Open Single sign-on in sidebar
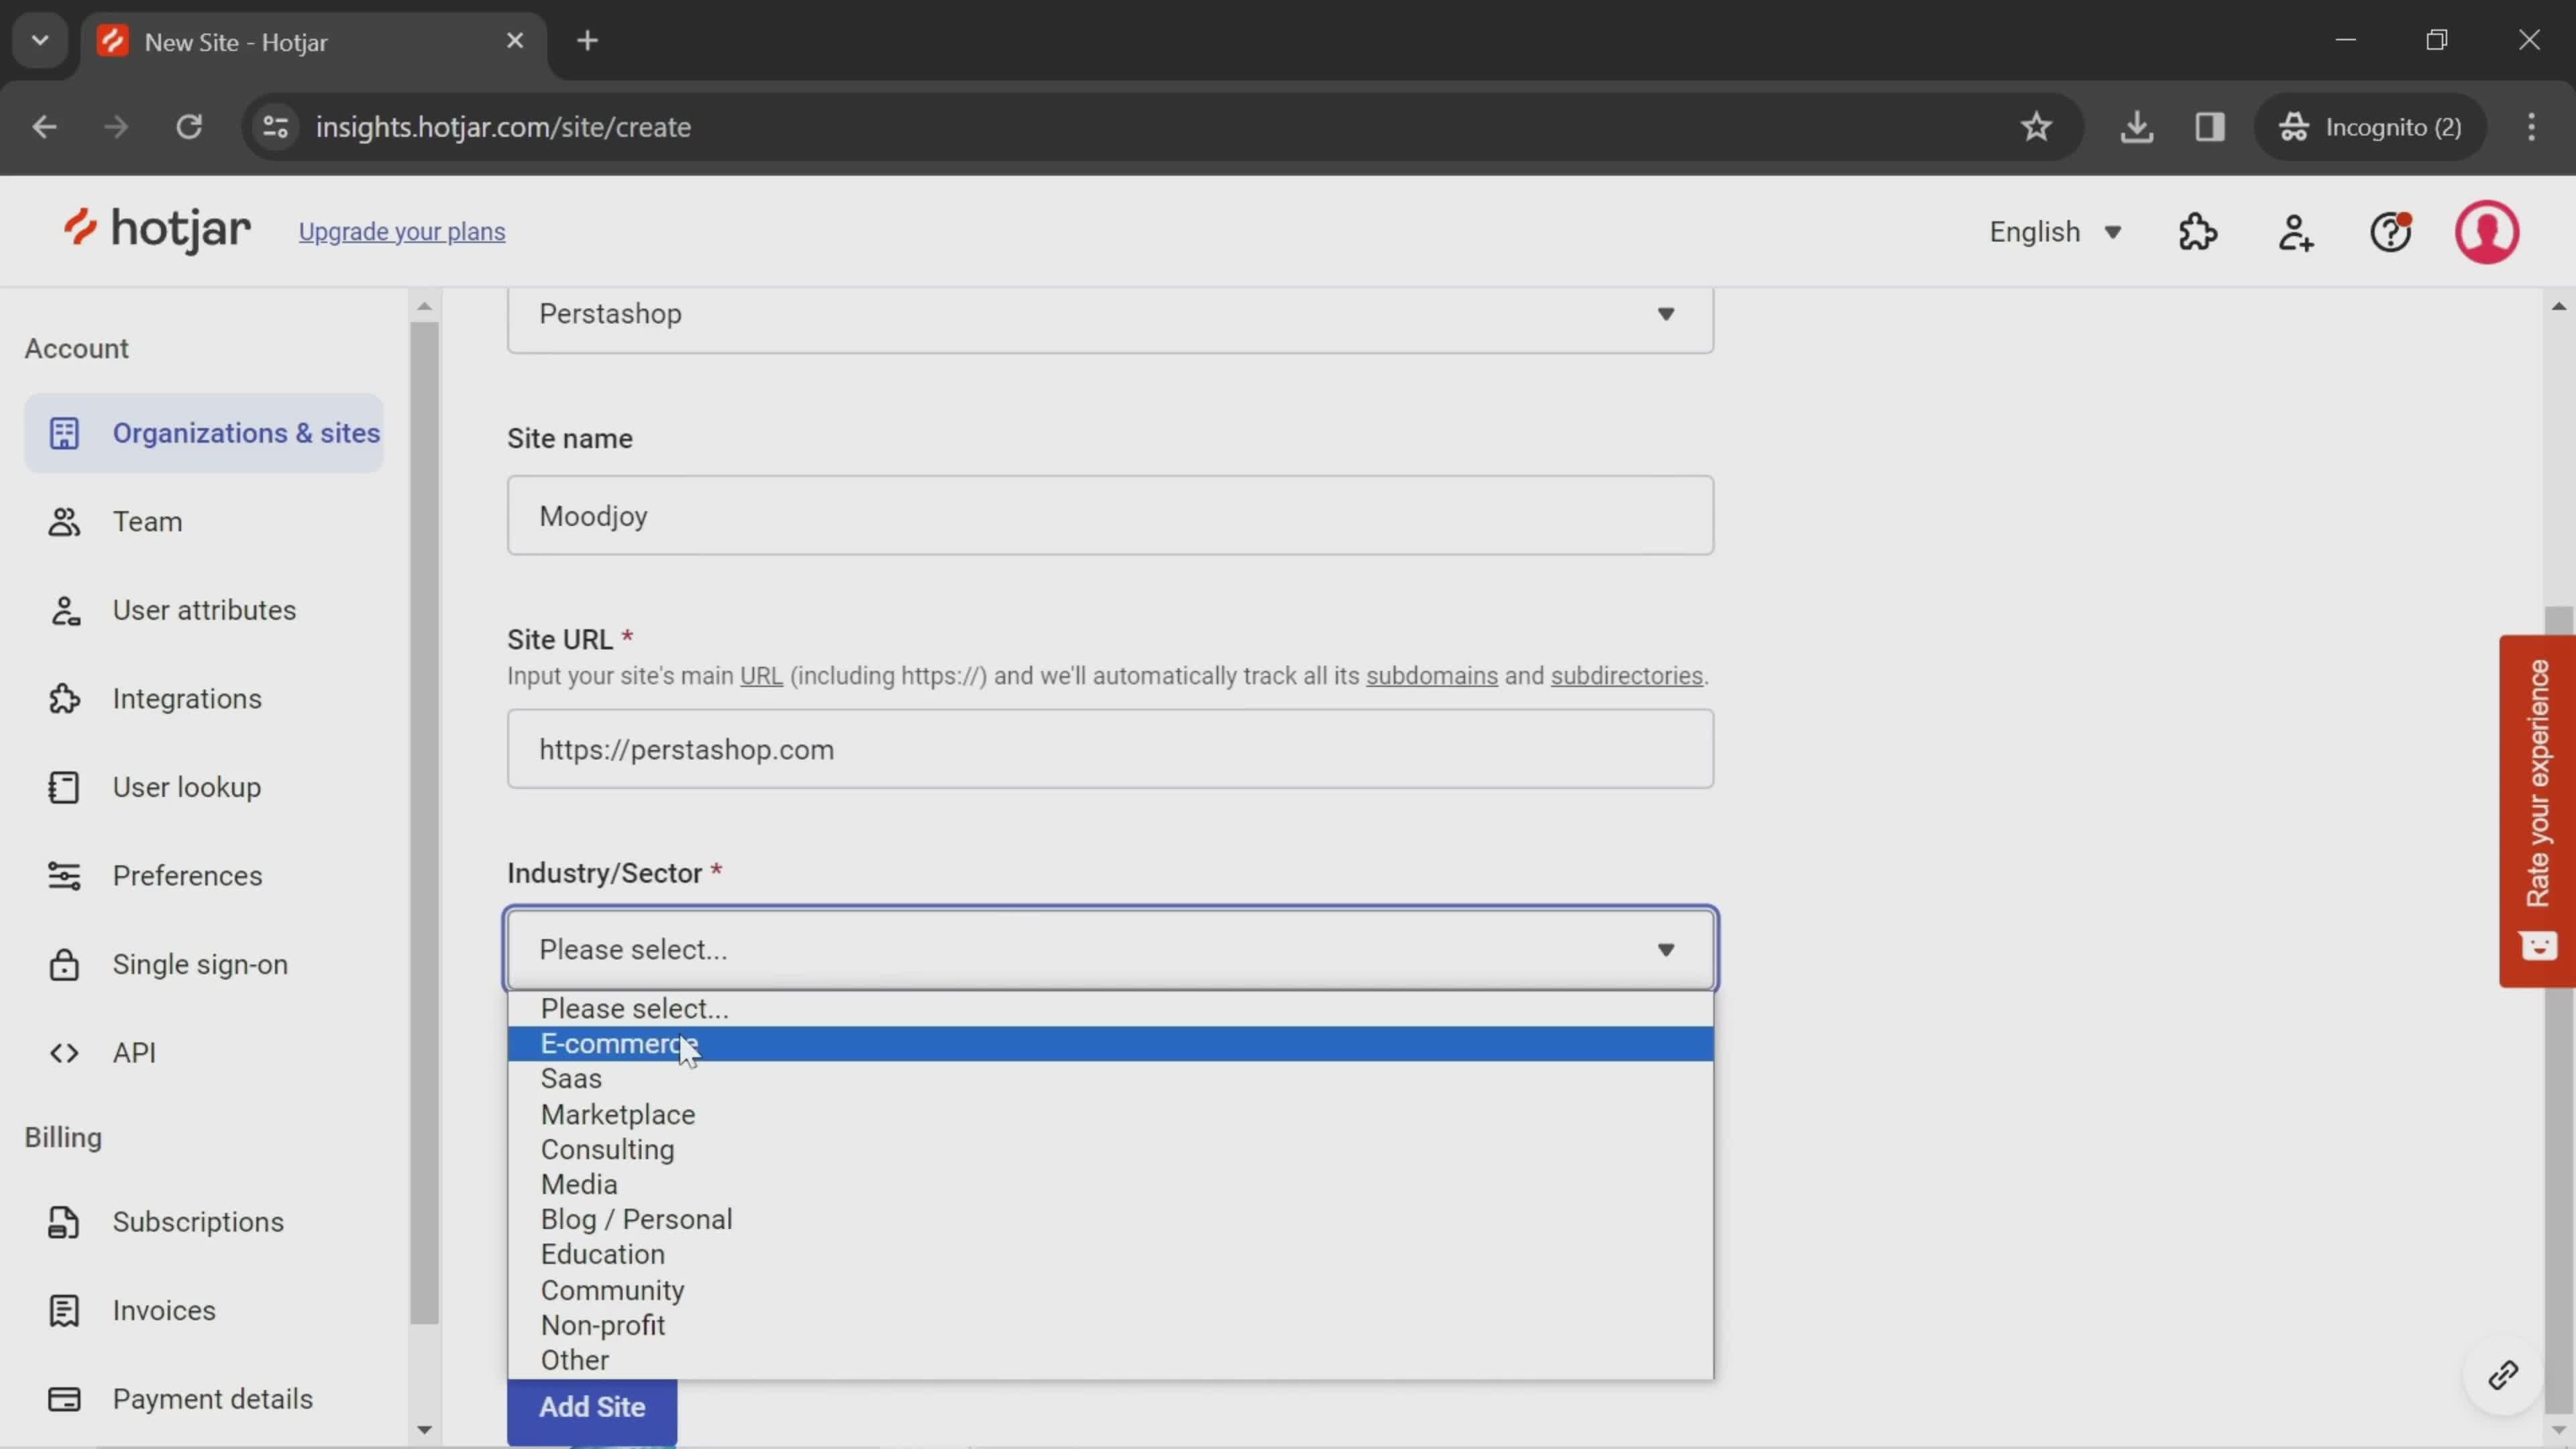This screenshot has width=2576, height=1449. tap(204, 965)
